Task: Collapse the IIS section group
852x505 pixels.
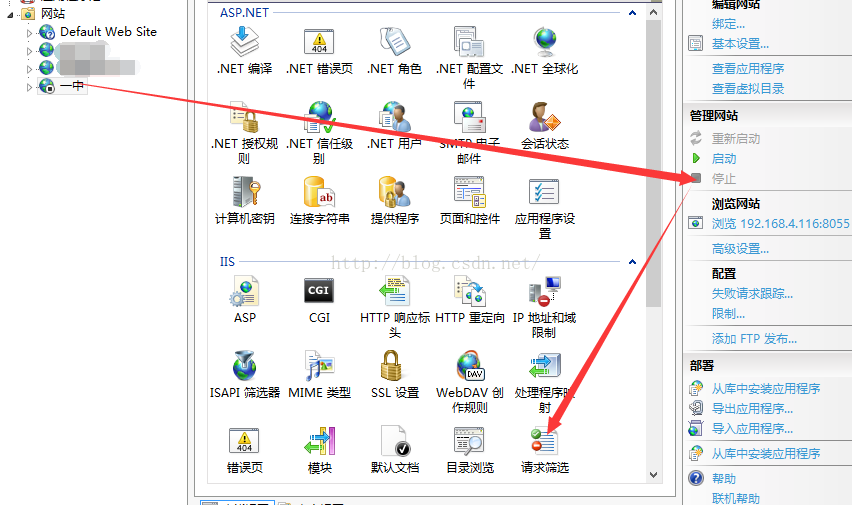Action: [632, 262]
